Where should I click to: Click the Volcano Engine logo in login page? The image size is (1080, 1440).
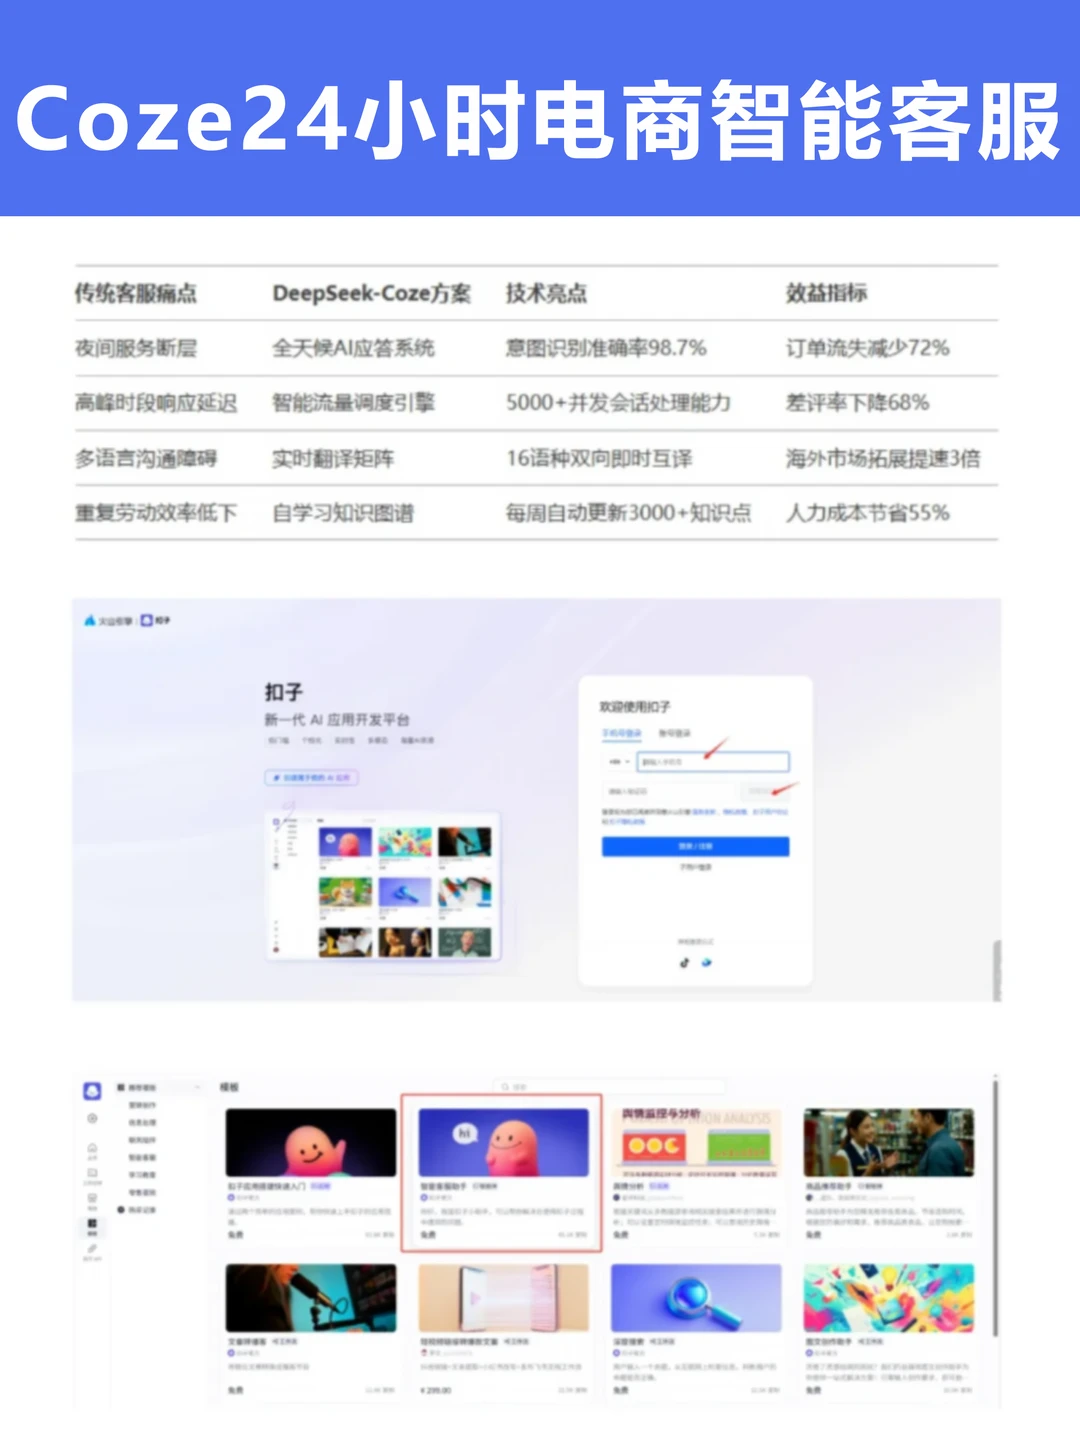pos(108,621)
